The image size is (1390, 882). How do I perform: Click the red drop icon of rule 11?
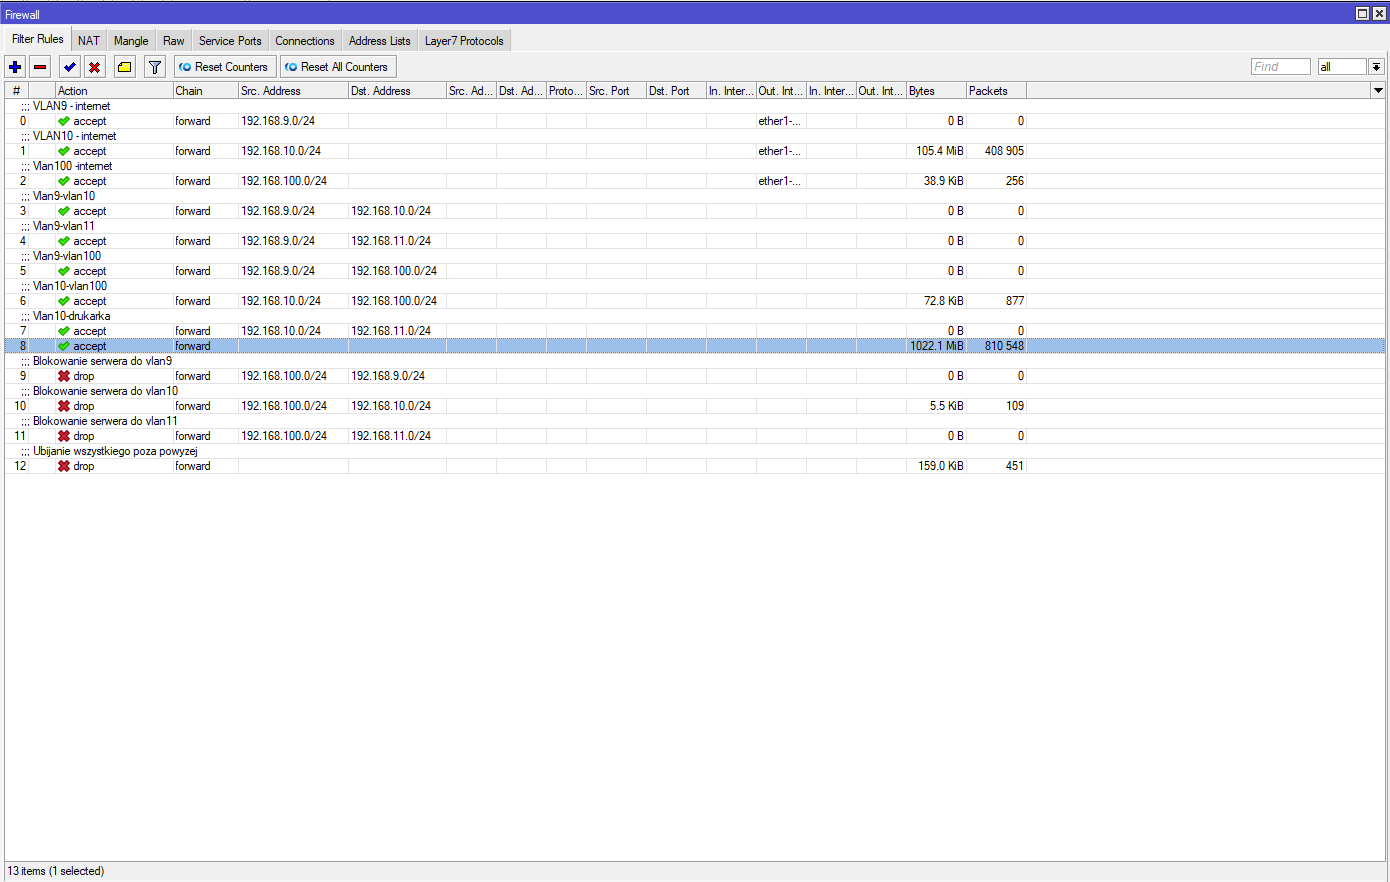64,436
